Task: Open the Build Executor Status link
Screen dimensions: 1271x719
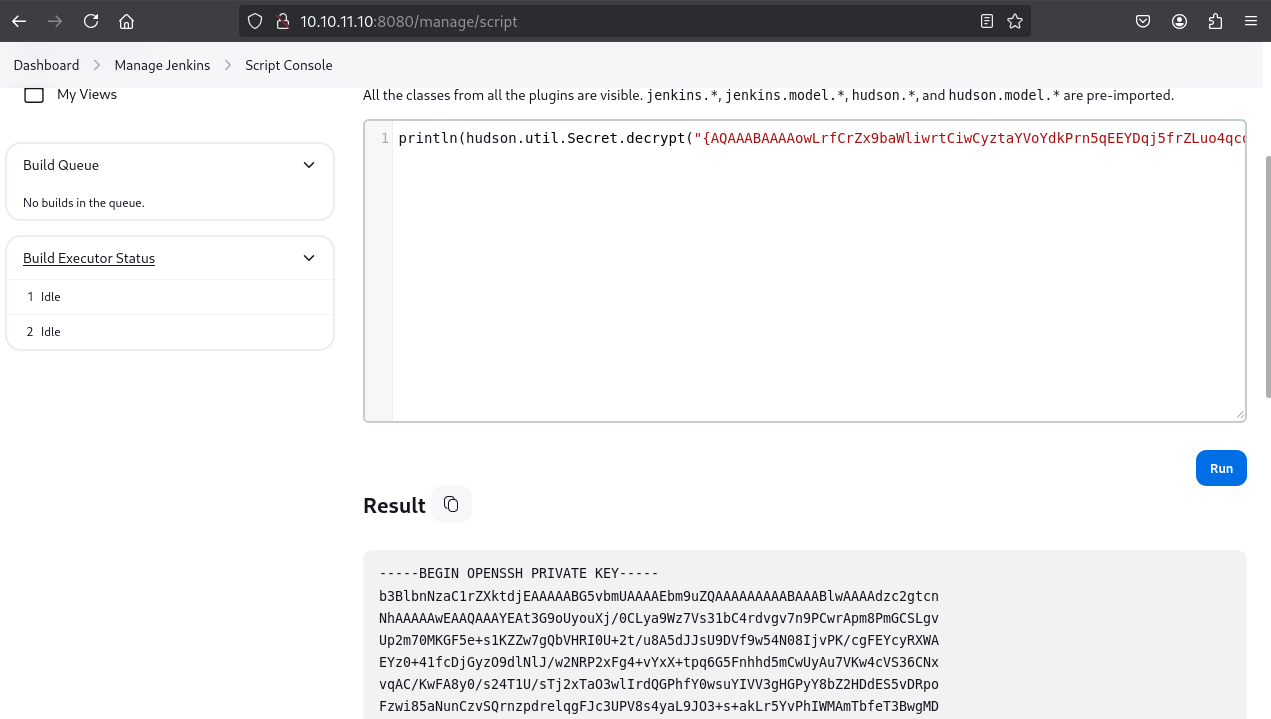Action: tap(89, 258)
